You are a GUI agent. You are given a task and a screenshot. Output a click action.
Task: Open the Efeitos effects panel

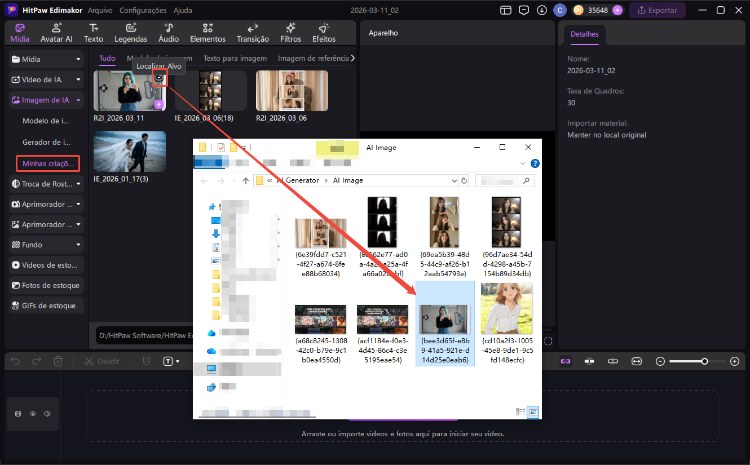coord(323,32)
